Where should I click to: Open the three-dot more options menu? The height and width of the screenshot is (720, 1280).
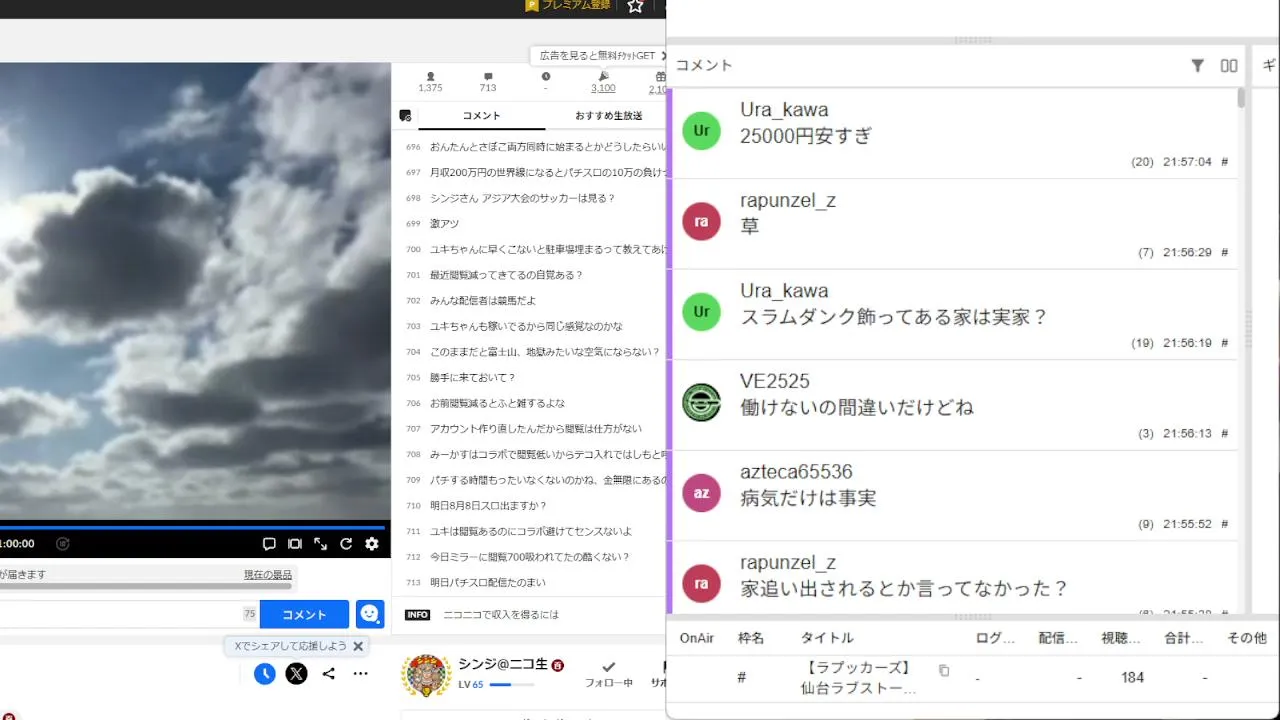click(x=361, y=674)
